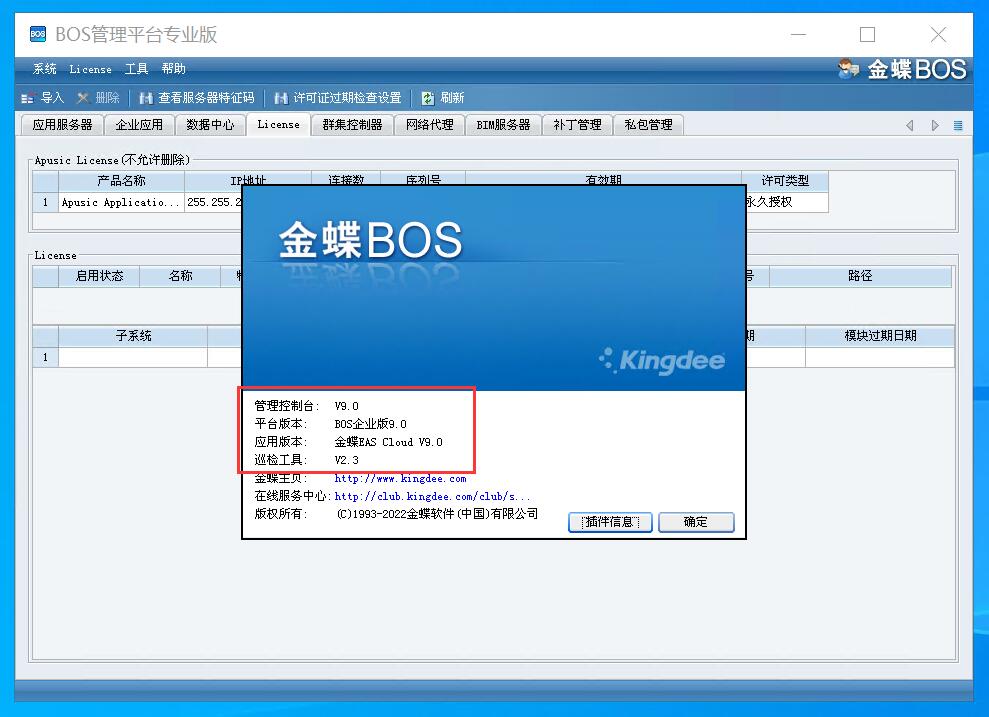
Task: Click the 启用状态 column header
Action: point(99,276)
